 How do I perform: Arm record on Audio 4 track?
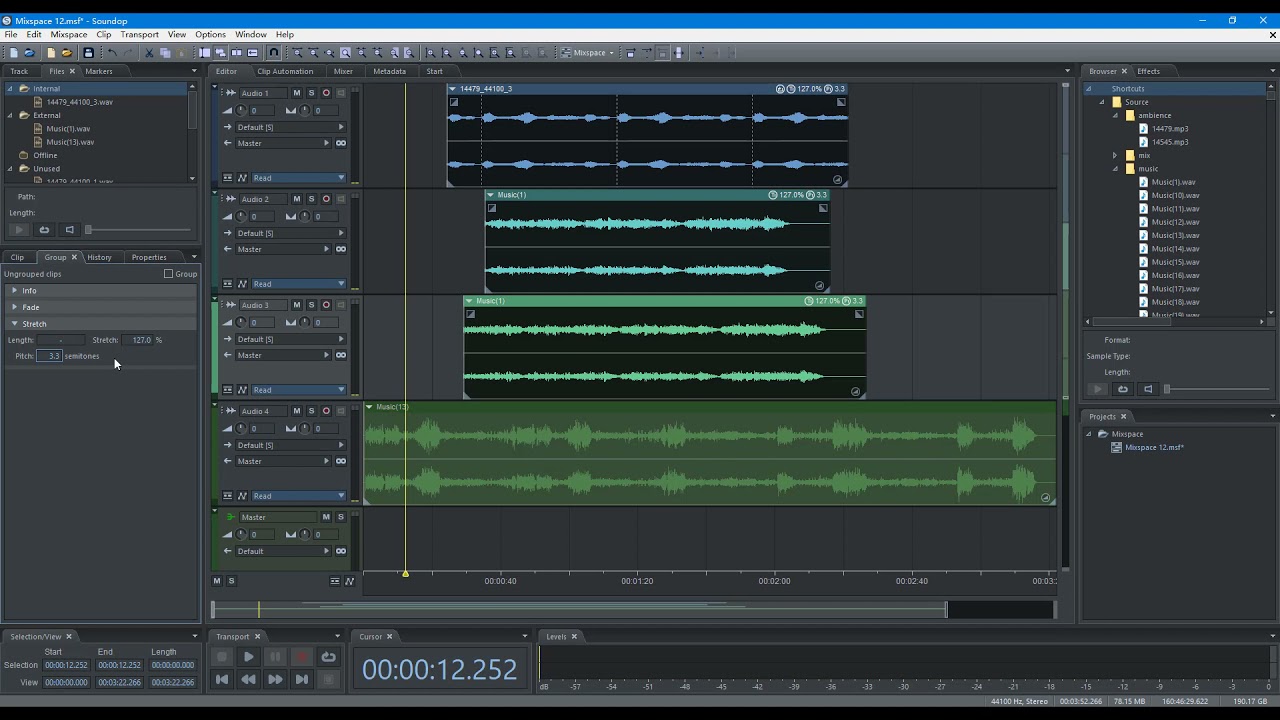pyautogui.click(x=326, y=411)
